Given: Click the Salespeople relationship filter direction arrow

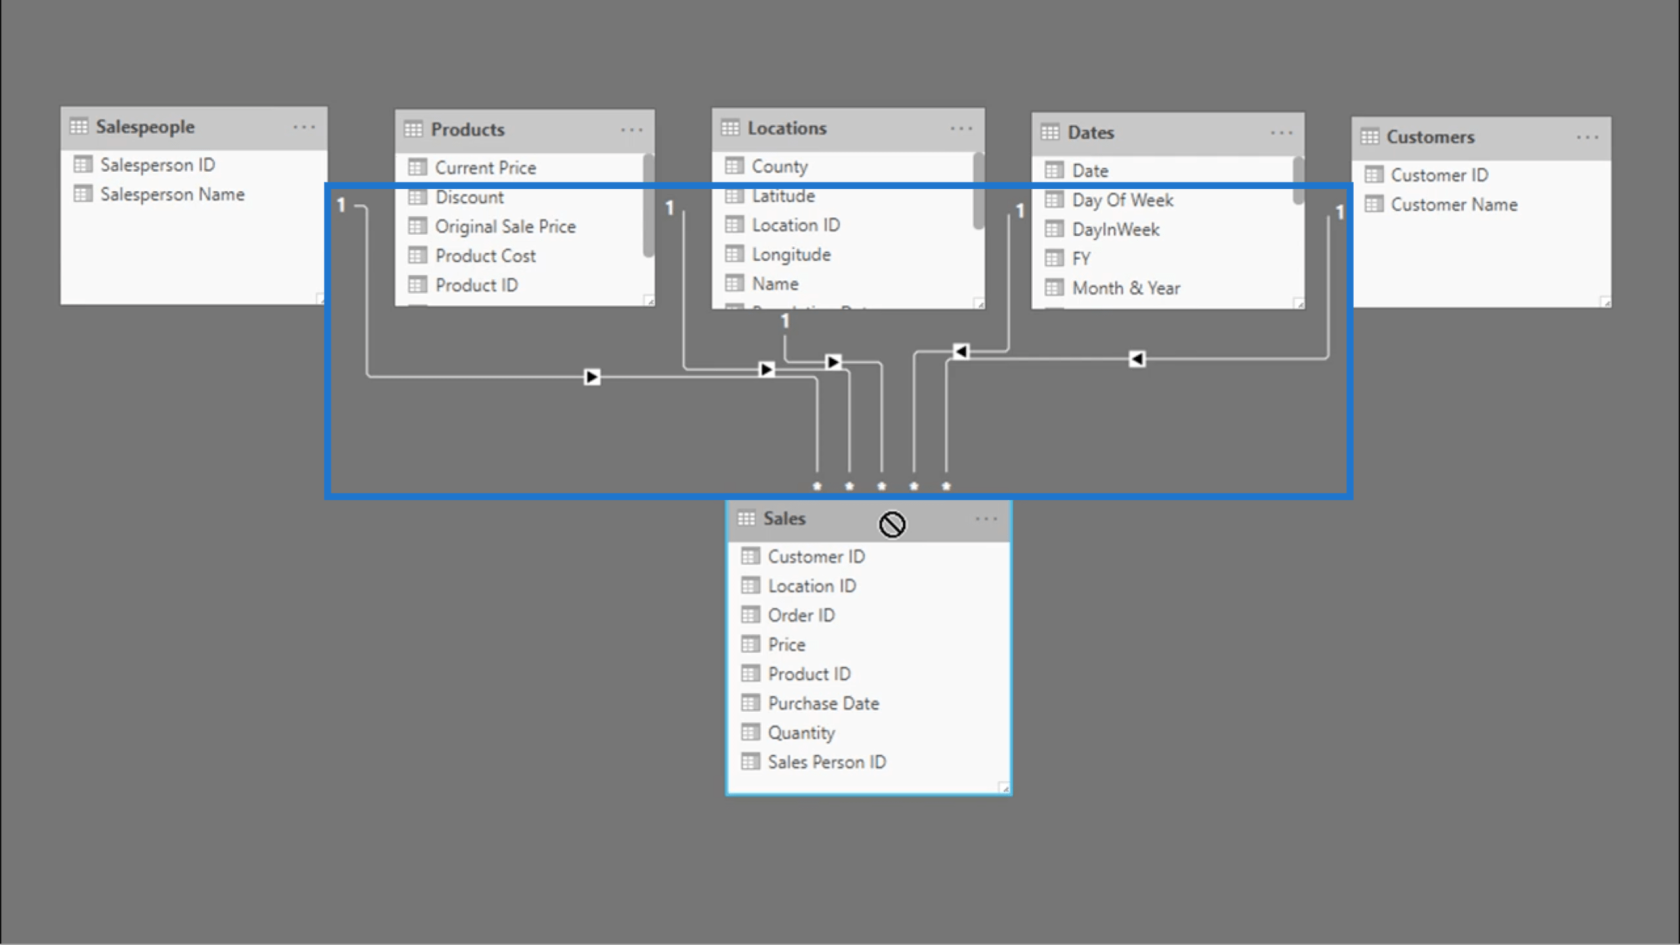Looking at the screenshot, I should click(592, 377).
